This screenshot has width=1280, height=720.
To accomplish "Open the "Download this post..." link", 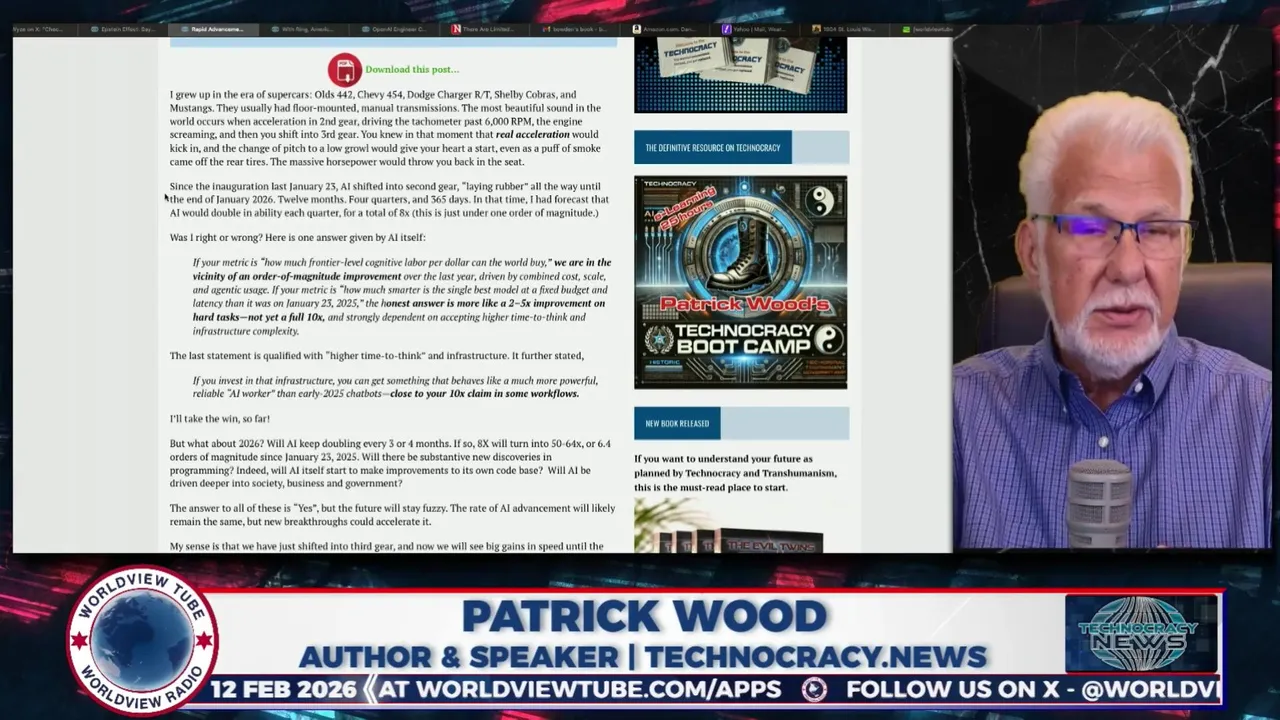I will (412, 69).
